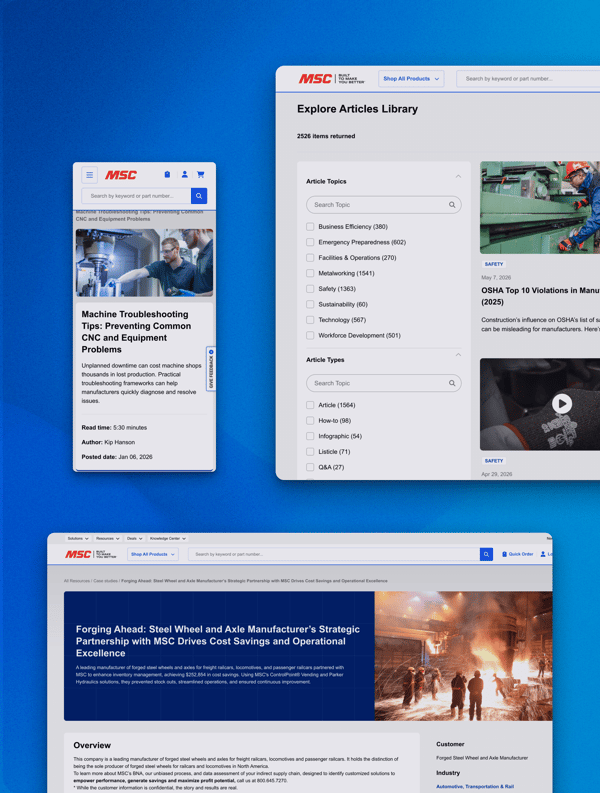The image size is (600, 793).
Task: Check the Article (1564) type filter
Action: [x=310, y=405]
